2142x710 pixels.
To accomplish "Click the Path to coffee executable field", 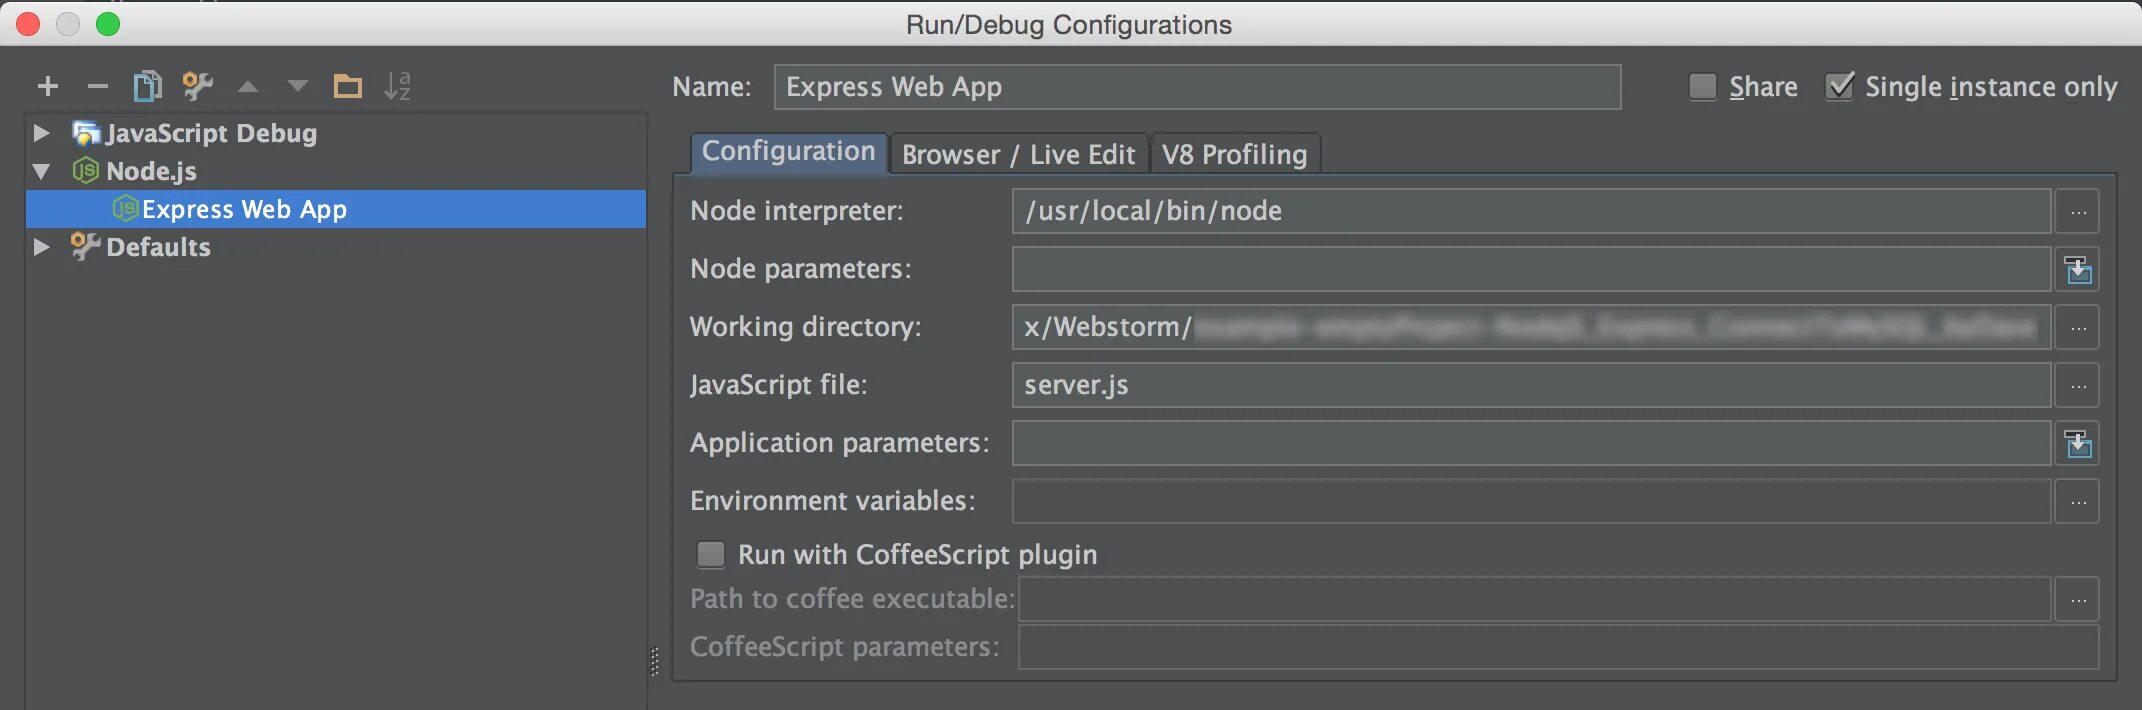I will coord(1535,600).
